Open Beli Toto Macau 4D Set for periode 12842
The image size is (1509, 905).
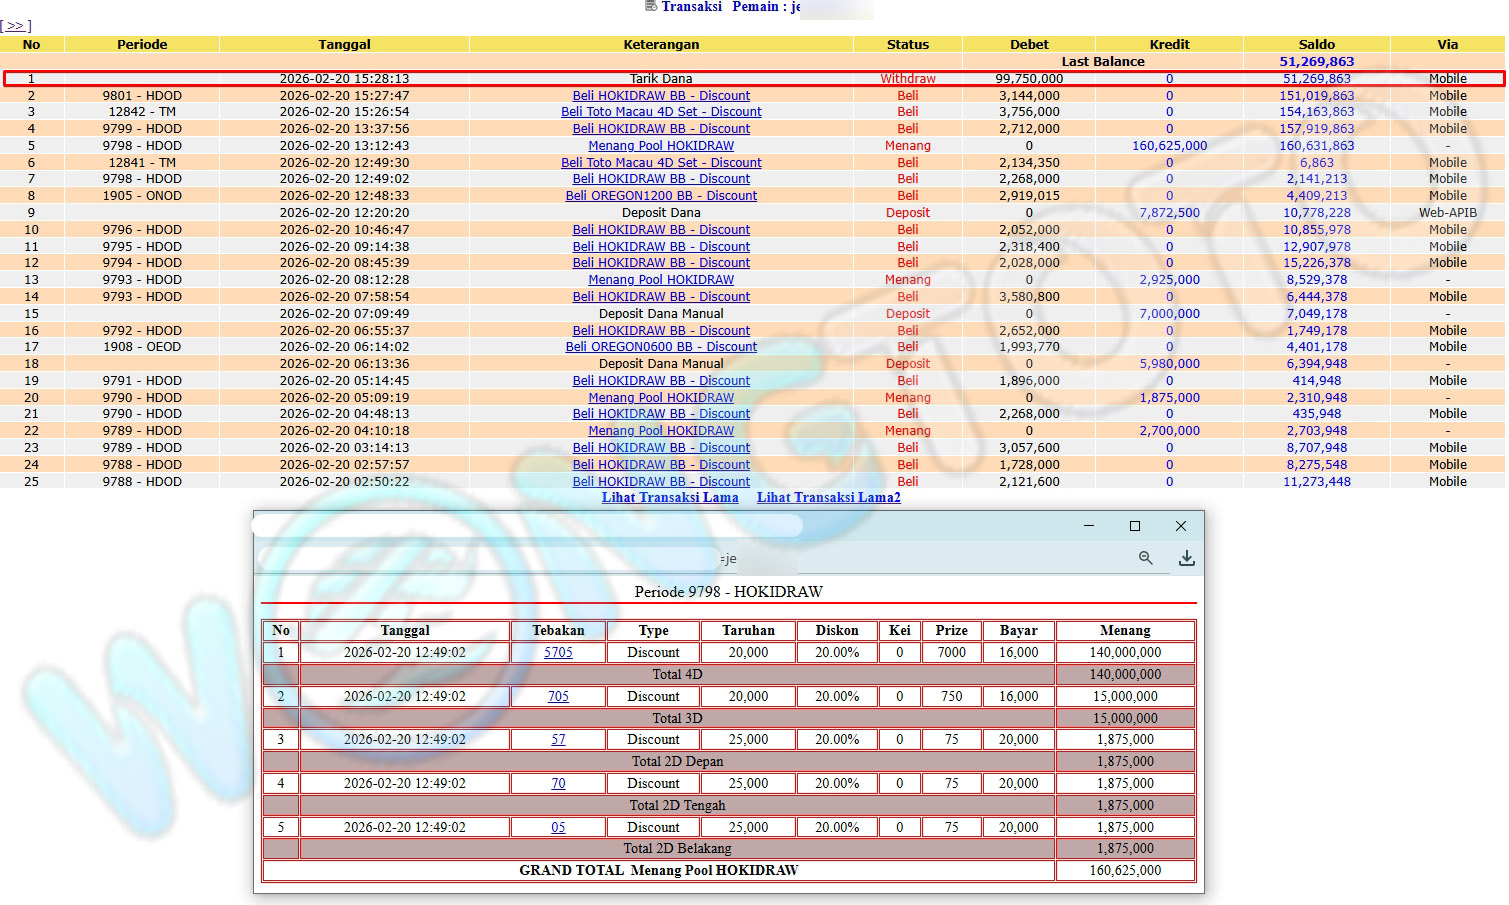[x=661, y=112]
